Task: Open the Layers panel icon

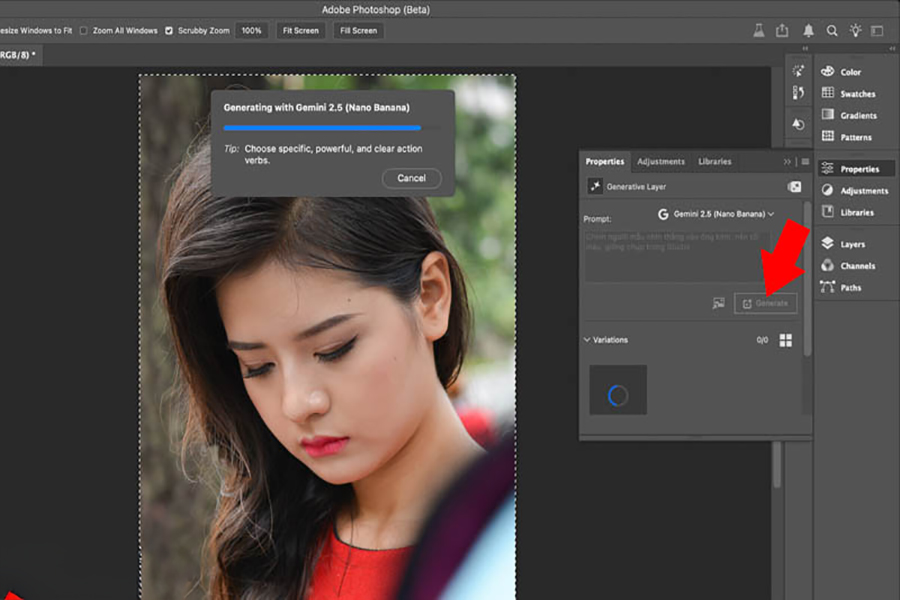Action: click(x=828, y=244)
